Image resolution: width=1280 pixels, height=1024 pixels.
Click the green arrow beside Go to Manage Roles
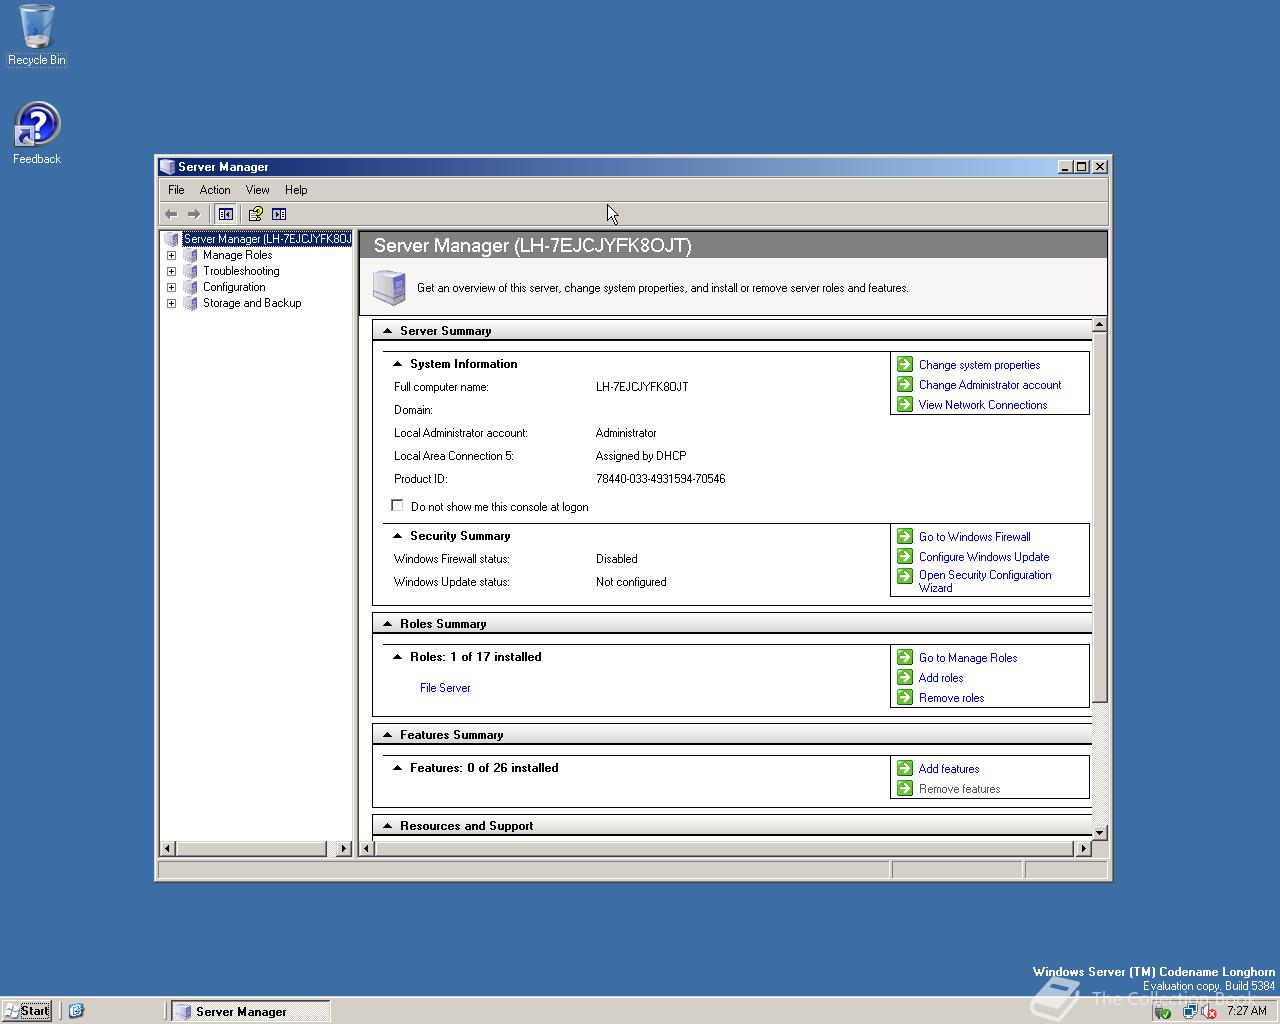coord(905,657)
